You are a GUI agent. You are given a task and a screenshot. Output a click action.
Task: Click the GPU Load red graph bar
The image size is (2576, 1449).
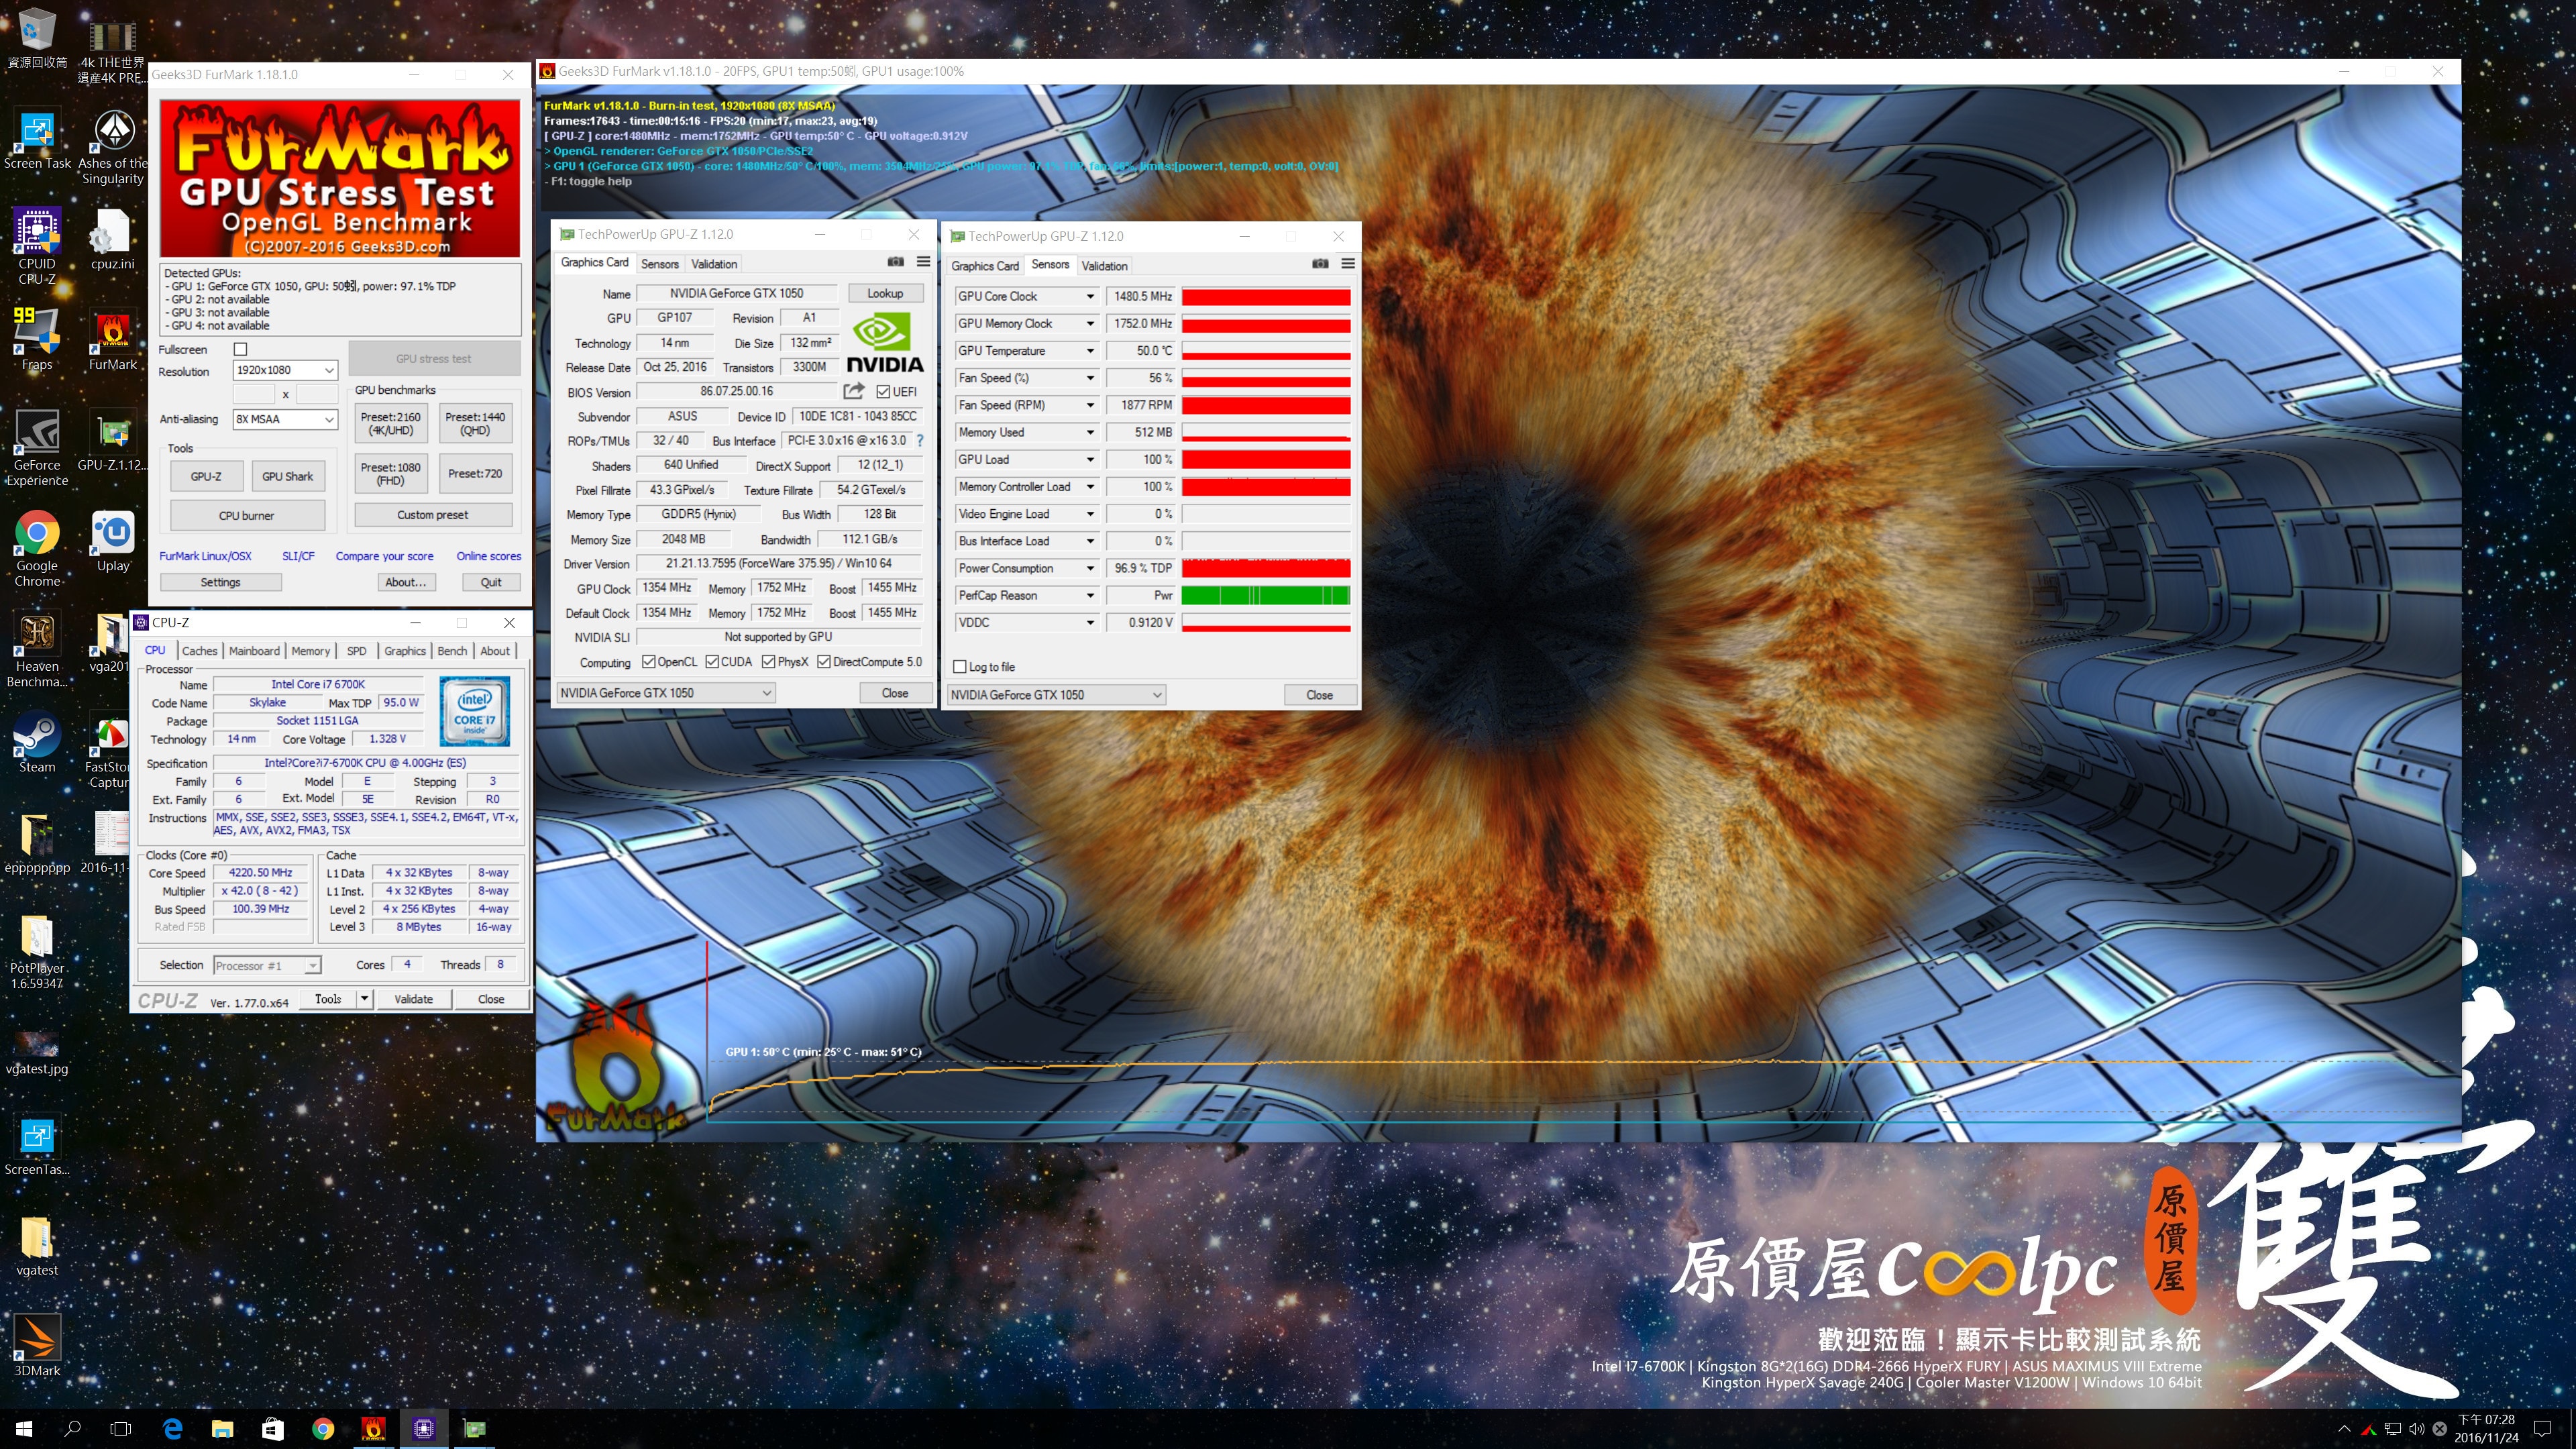[x=1266, y=459]
